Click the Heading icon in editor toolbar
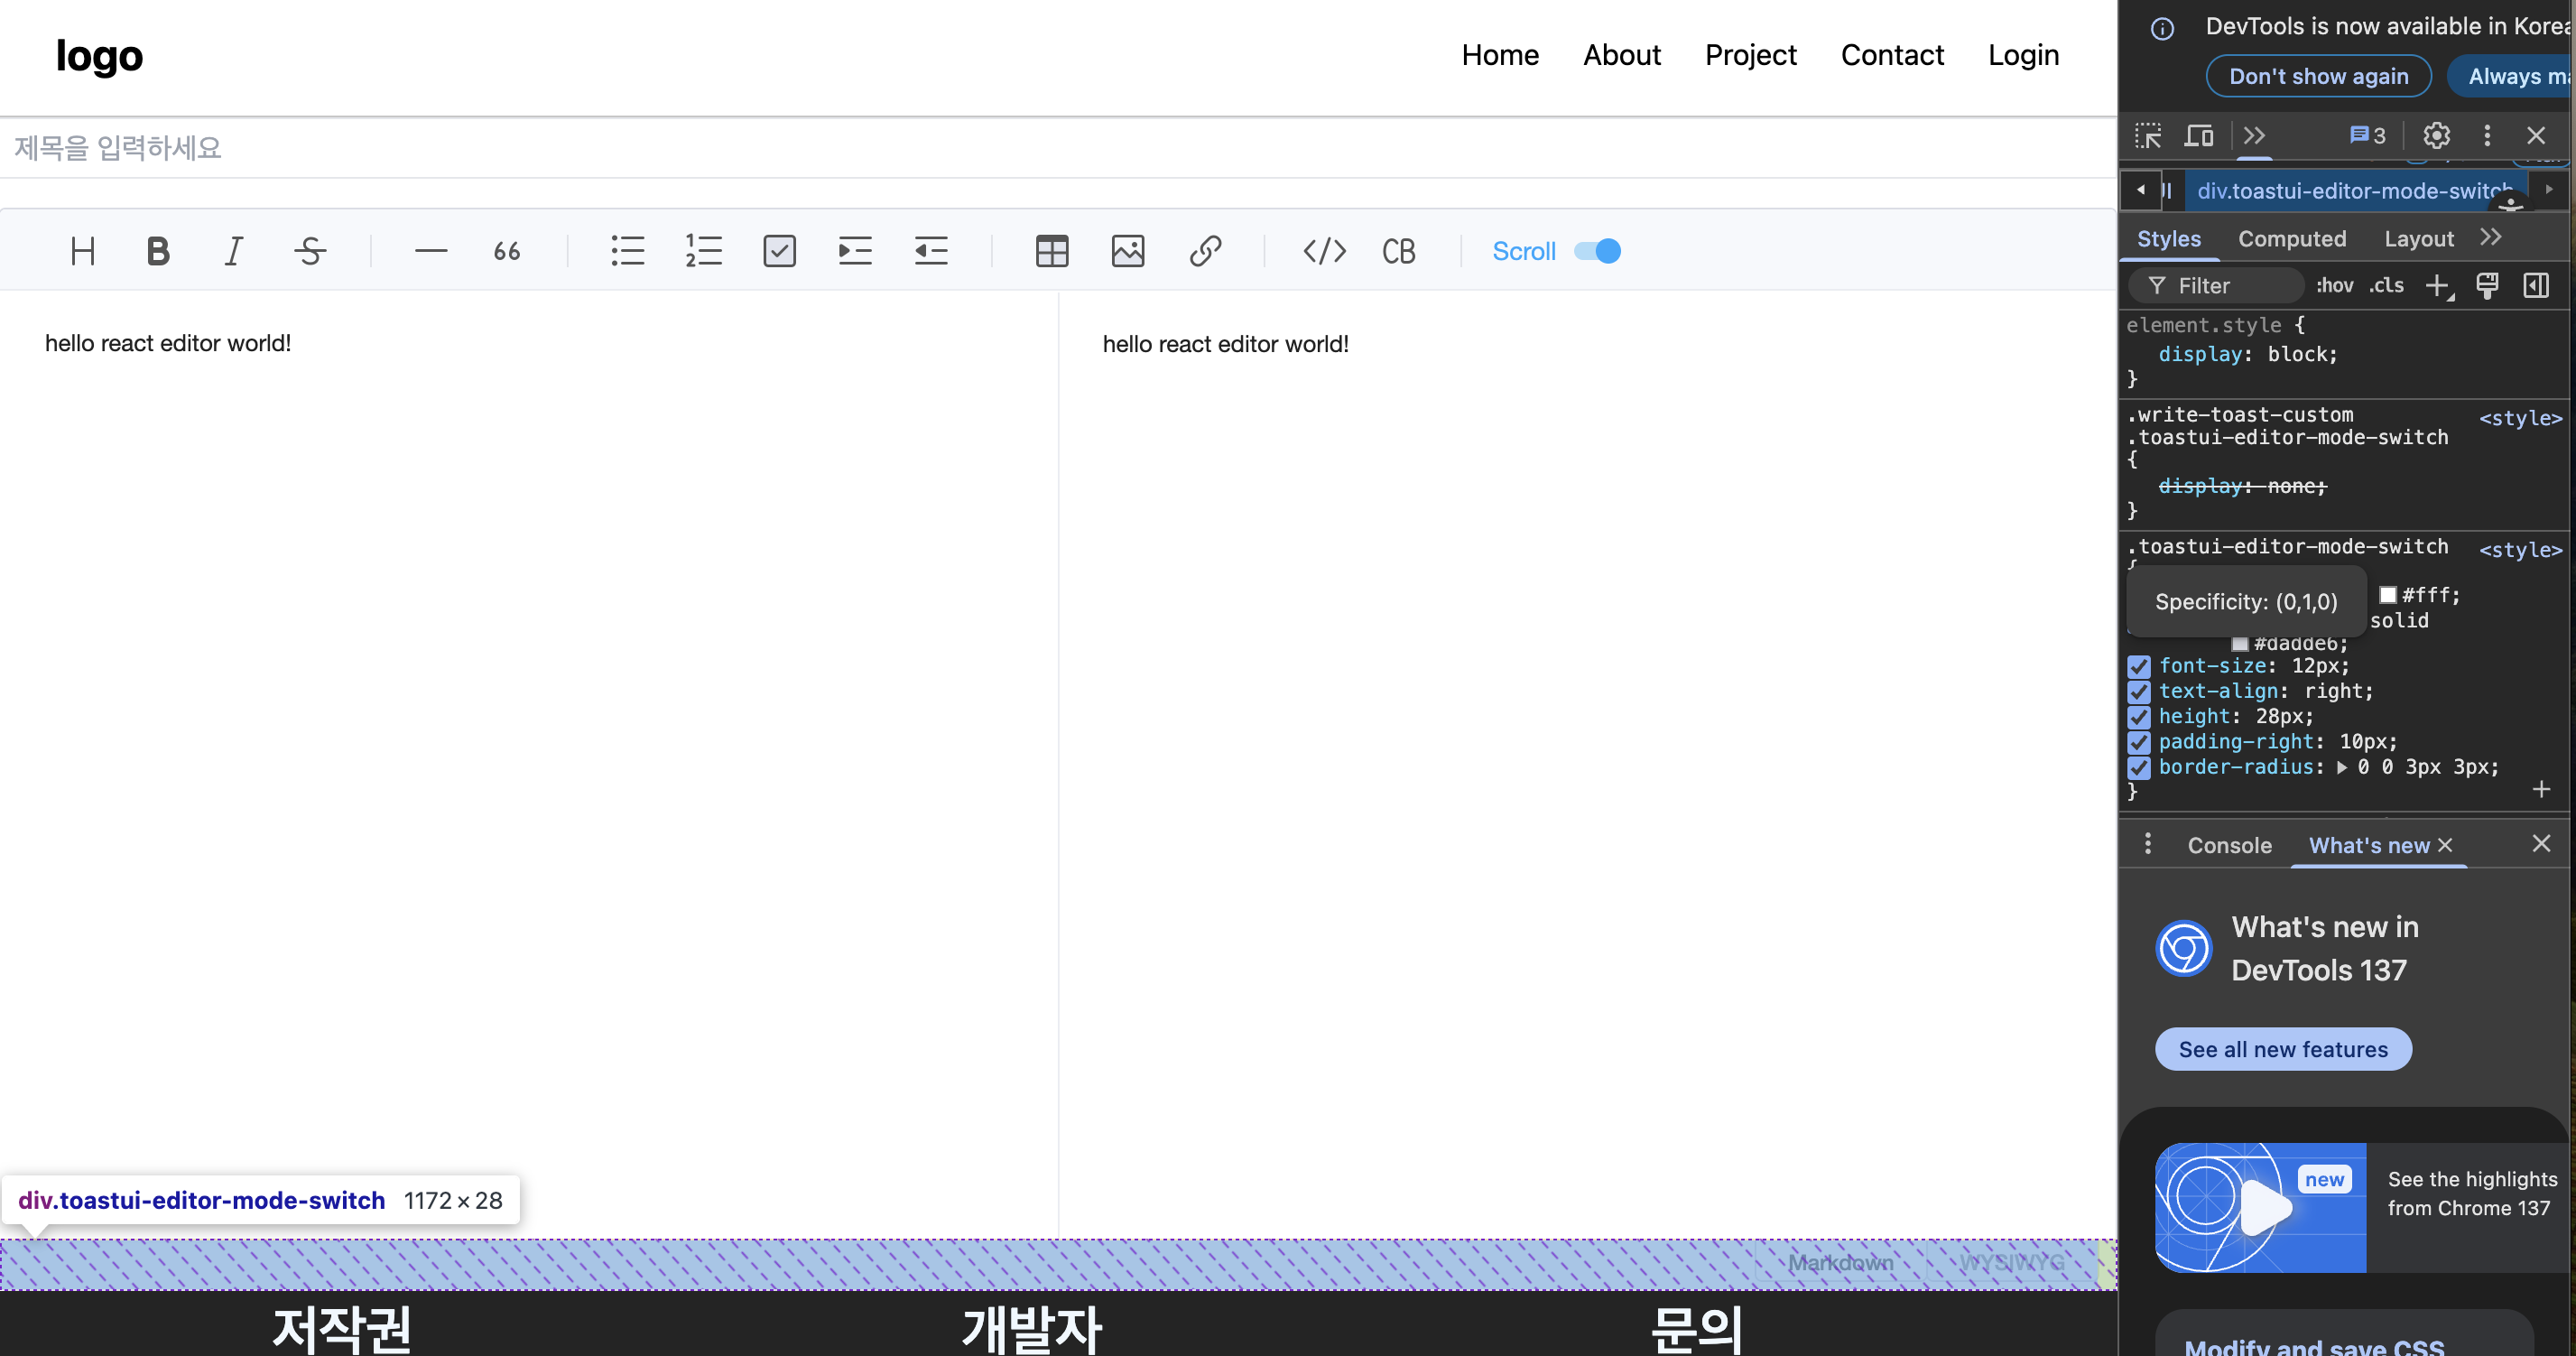Viewport: 2576px width, 1356px height. tap(83, 251)
